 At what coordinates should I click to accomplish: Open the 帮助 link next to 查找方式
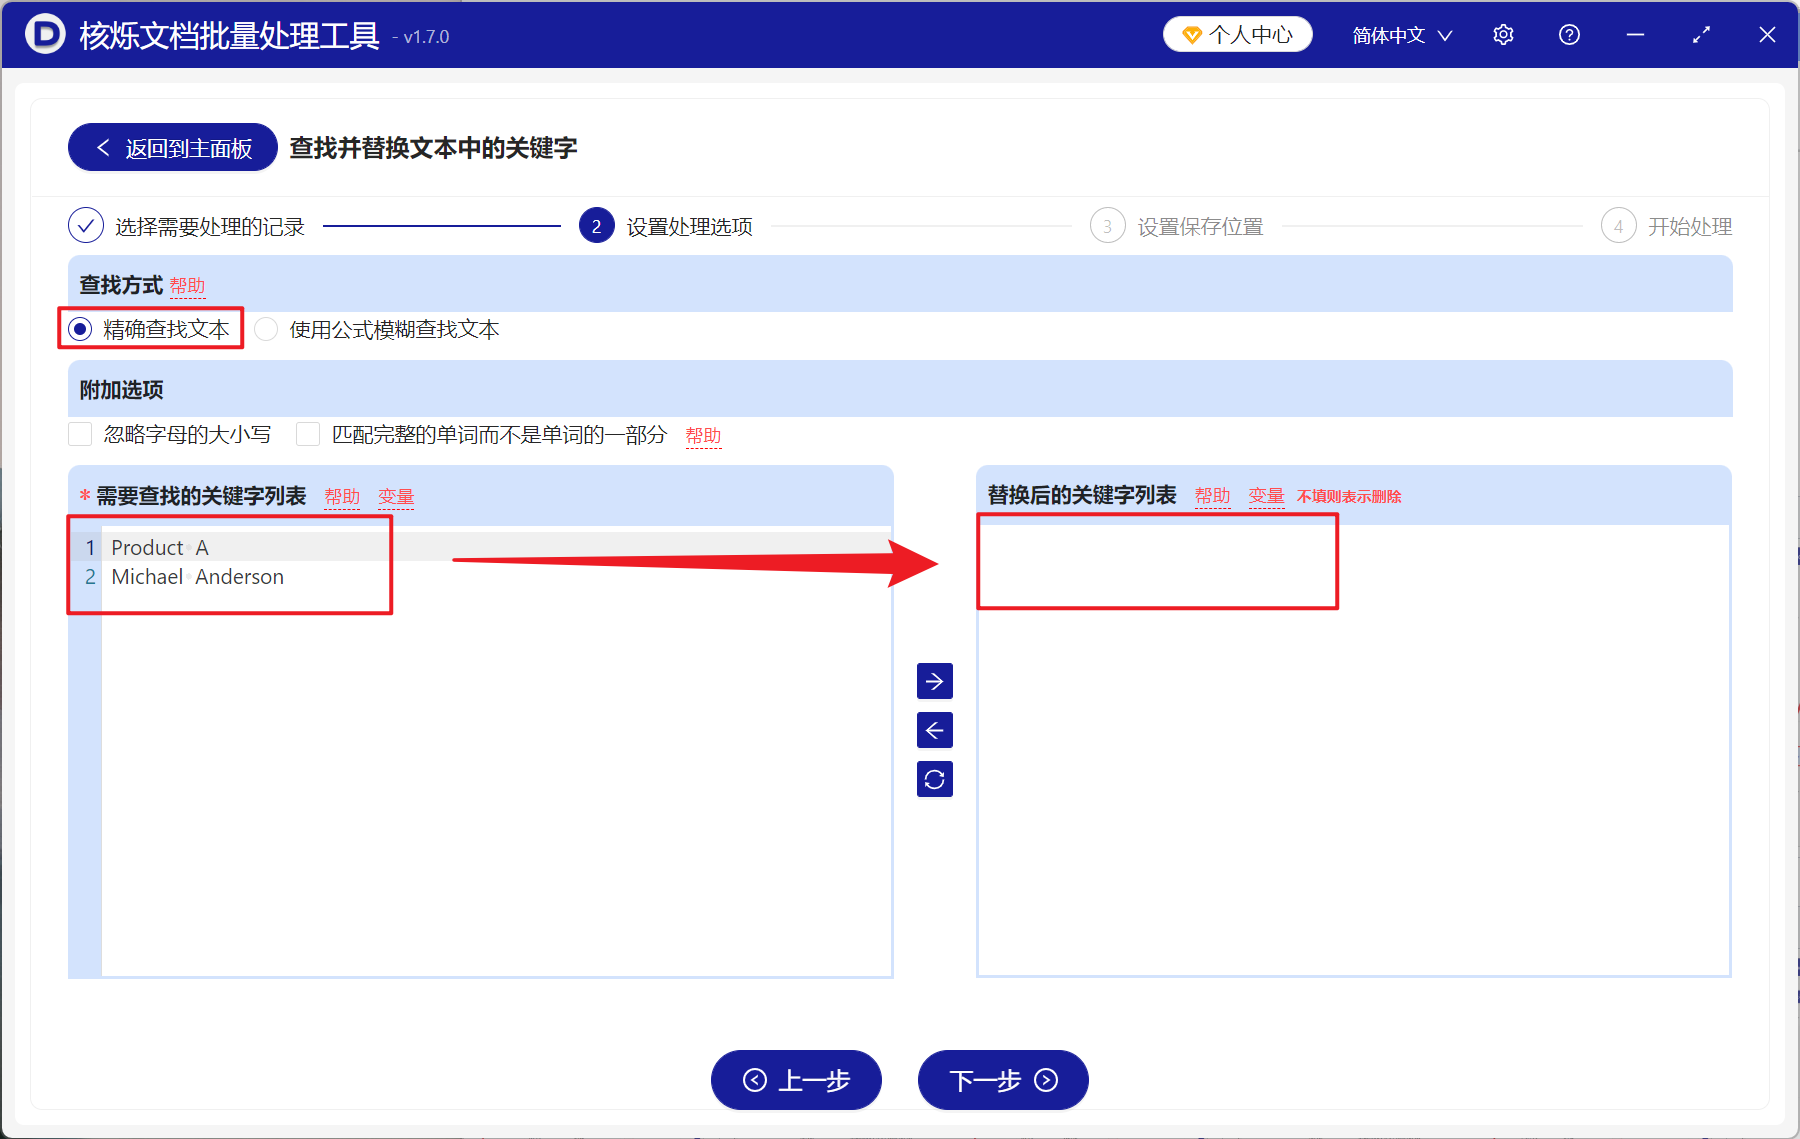point(188,286)
